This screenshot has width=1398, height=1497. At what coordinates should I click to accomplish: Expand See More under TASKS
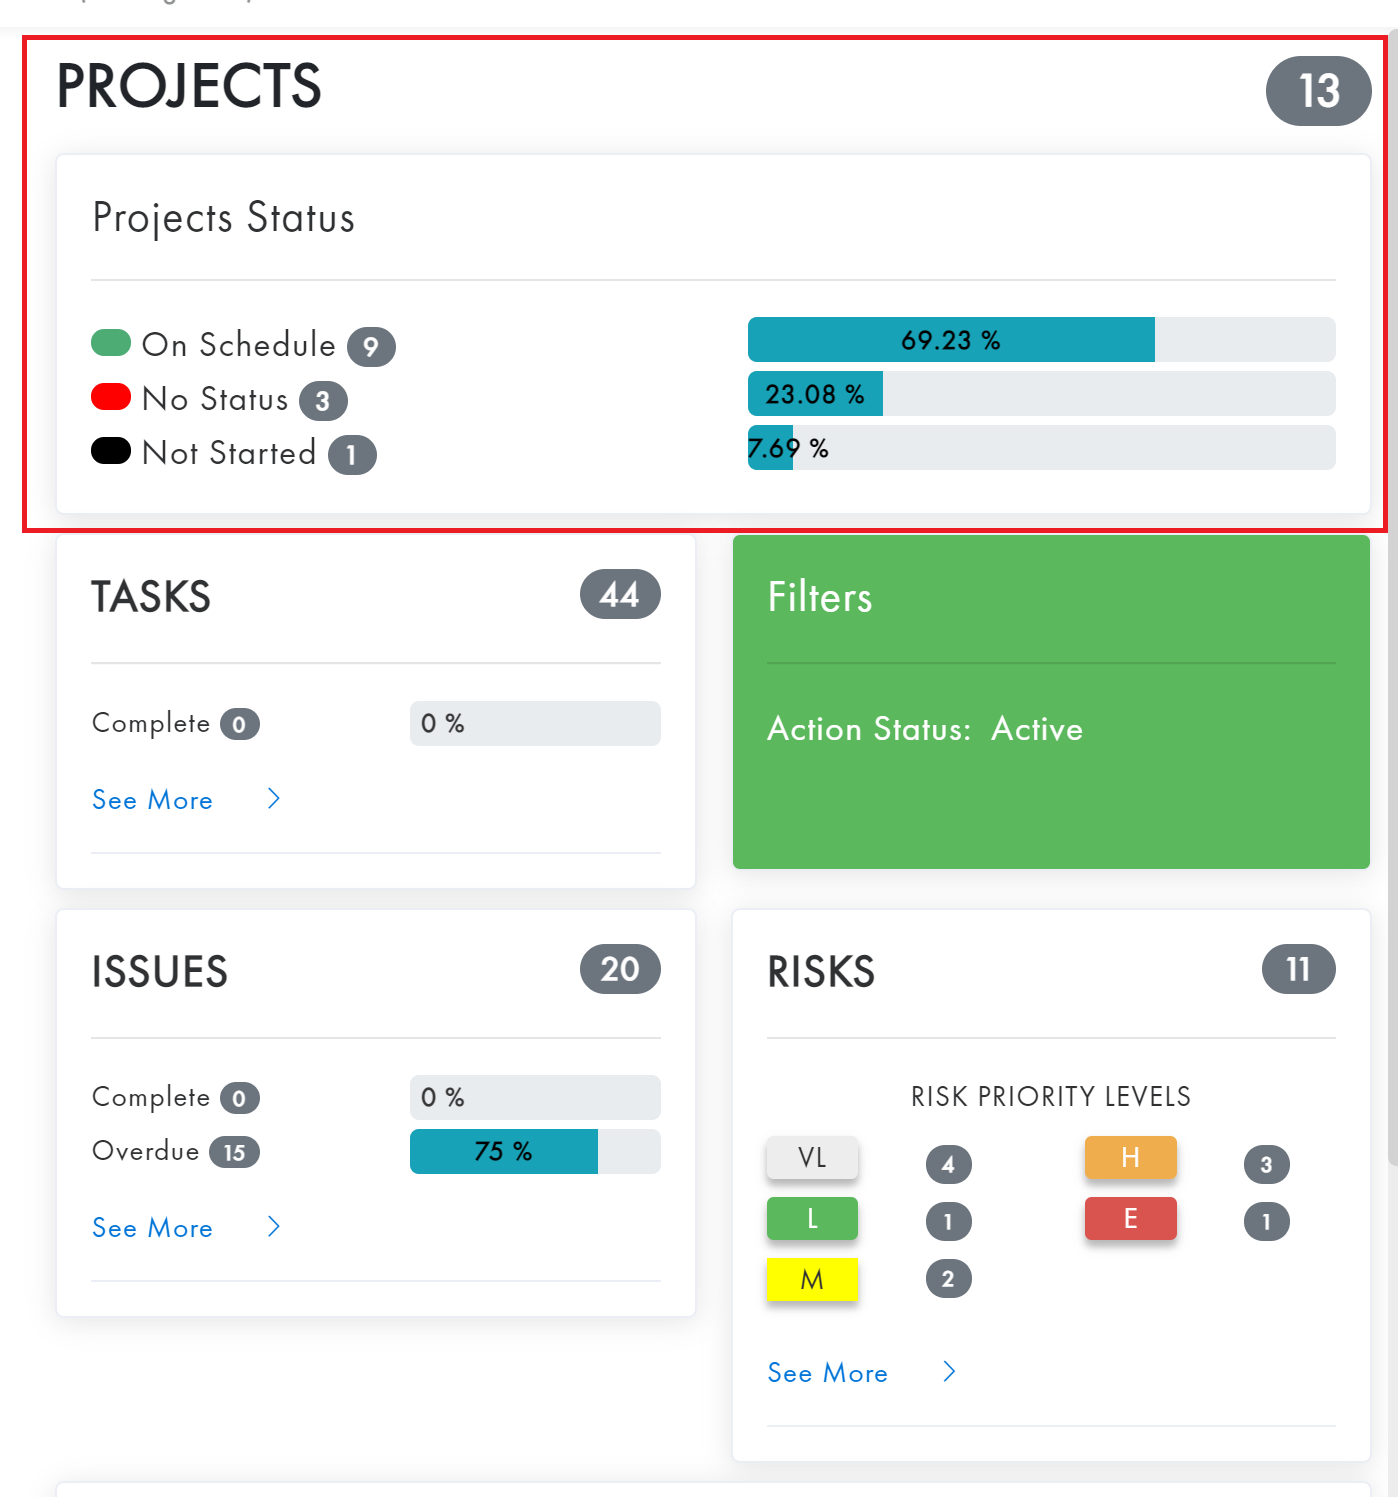(x=152, y=800)
